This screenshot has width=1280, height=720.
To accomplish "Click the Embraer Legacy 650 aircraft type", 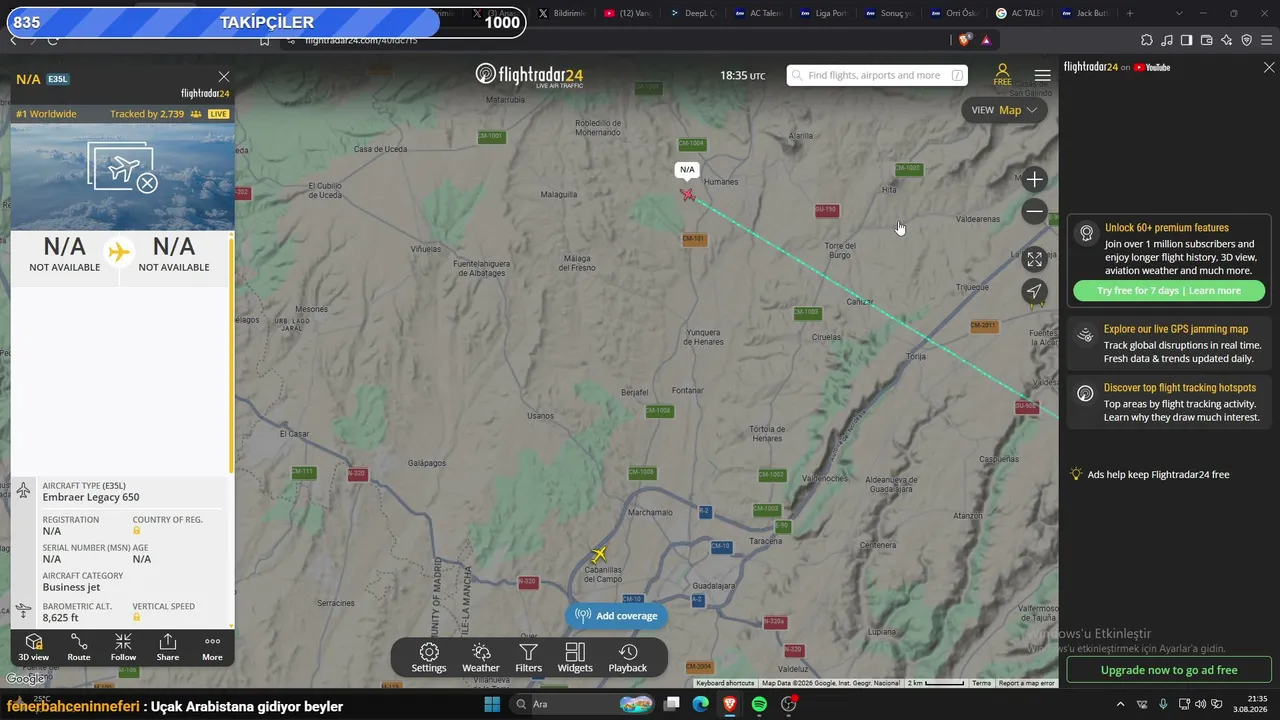I will (x=91, y=497).
